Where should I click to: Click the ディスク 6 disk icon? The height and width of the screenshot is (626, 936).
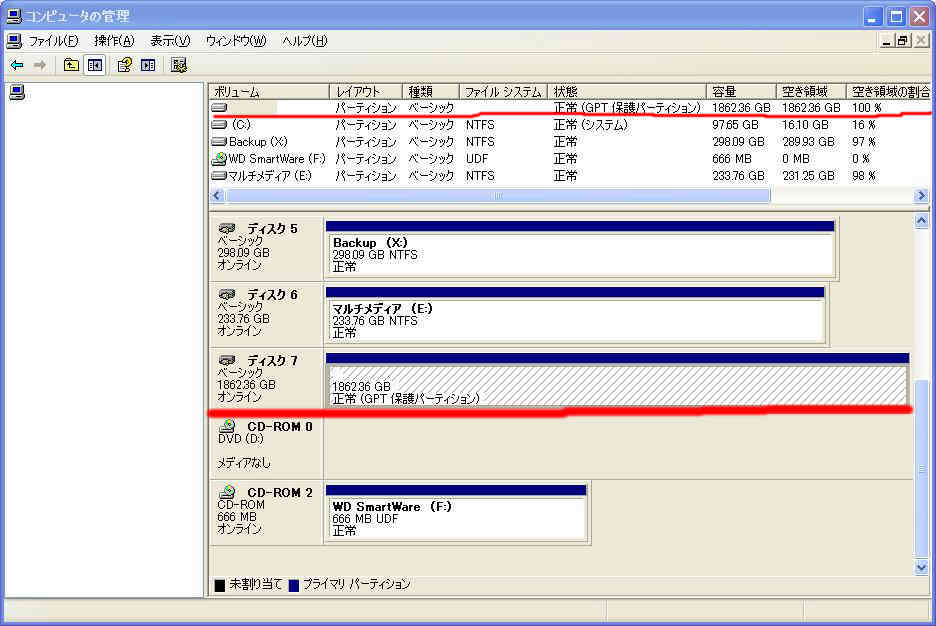(x=227, y=295)
